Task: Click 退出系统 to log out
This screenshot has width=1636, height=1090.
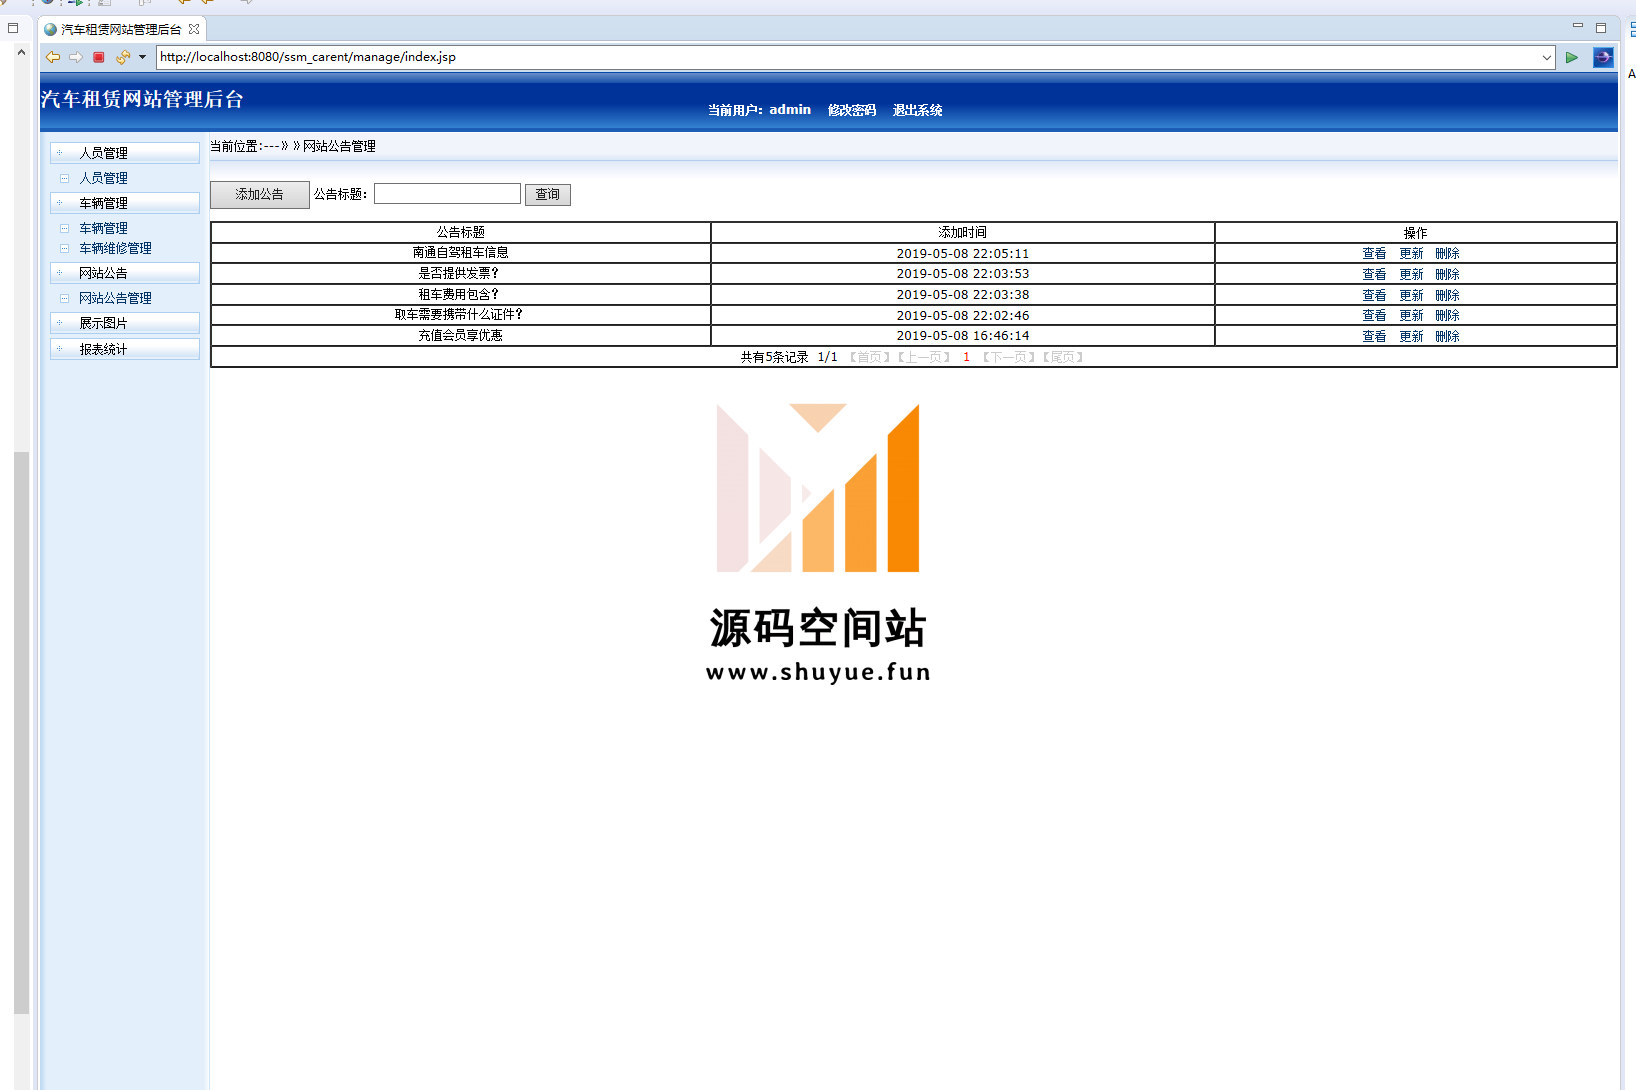Action: click(x=918, y=110)
